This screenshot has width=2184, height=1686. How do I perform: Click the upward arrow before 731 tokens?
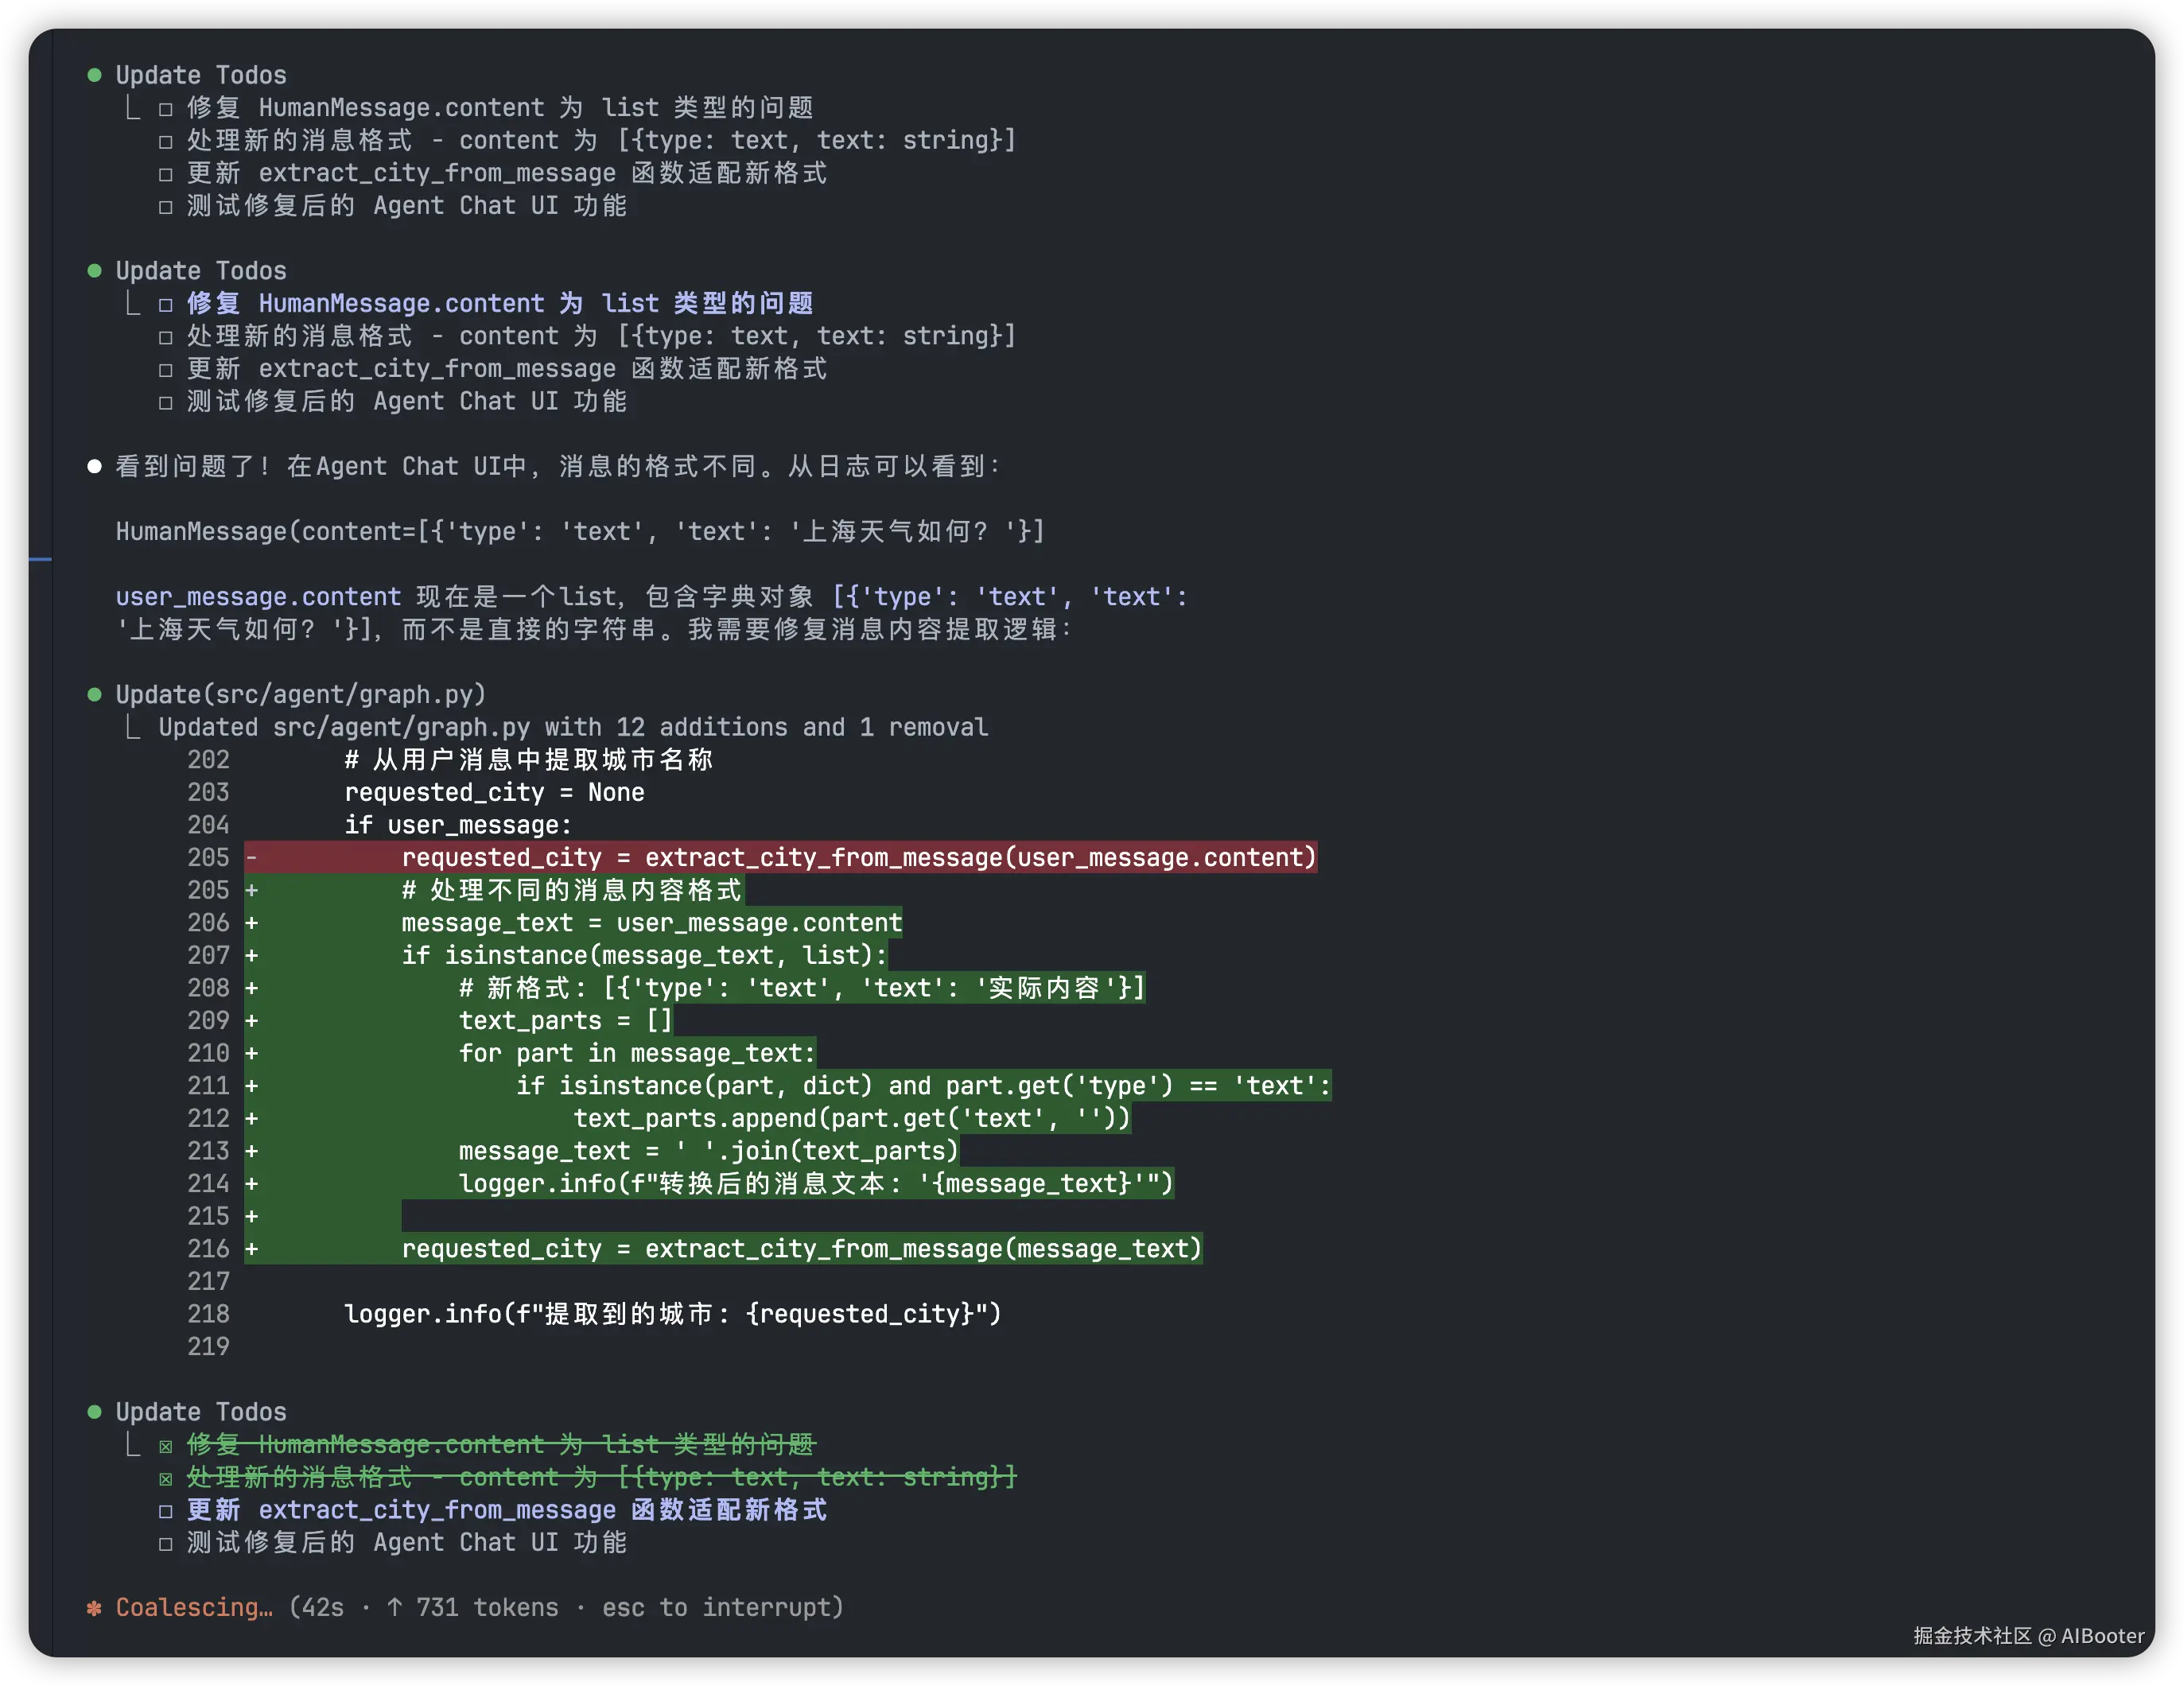tap(395, 1607)
